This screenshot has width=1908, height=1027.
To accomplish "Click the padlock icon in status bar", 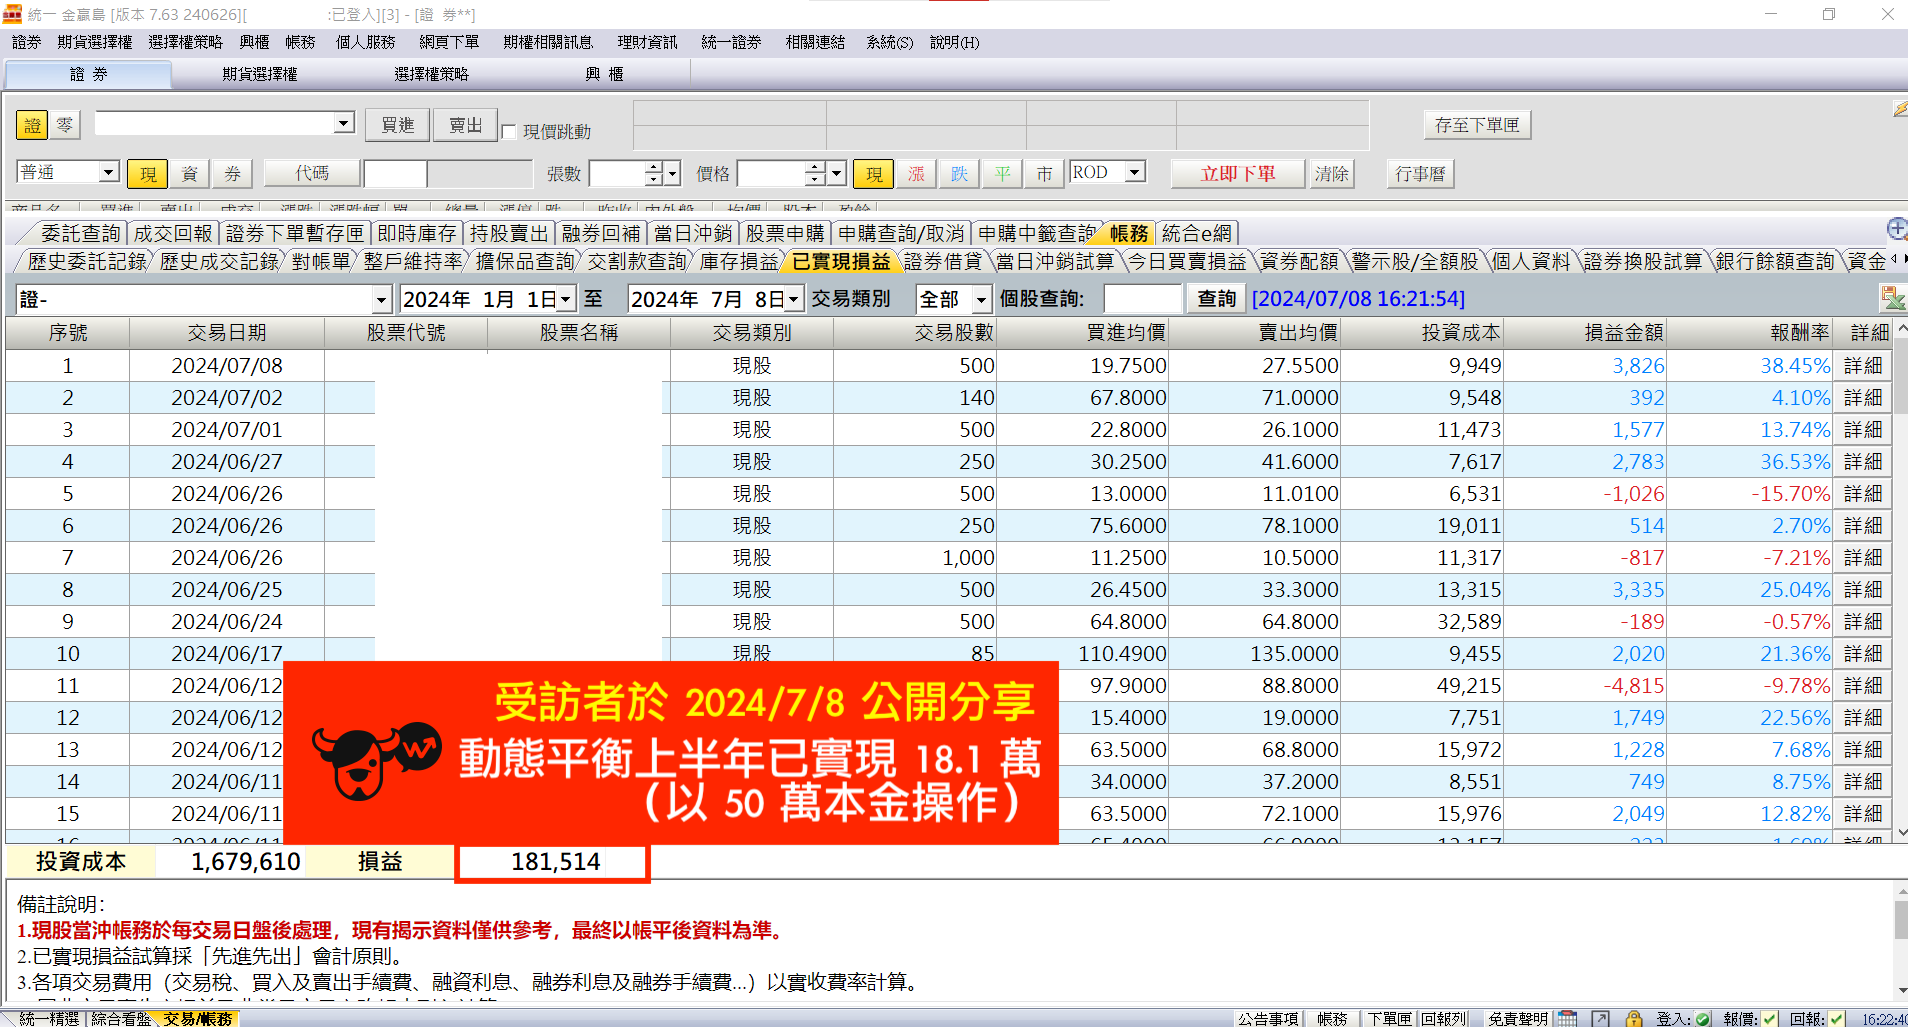I will 1633,1018.
